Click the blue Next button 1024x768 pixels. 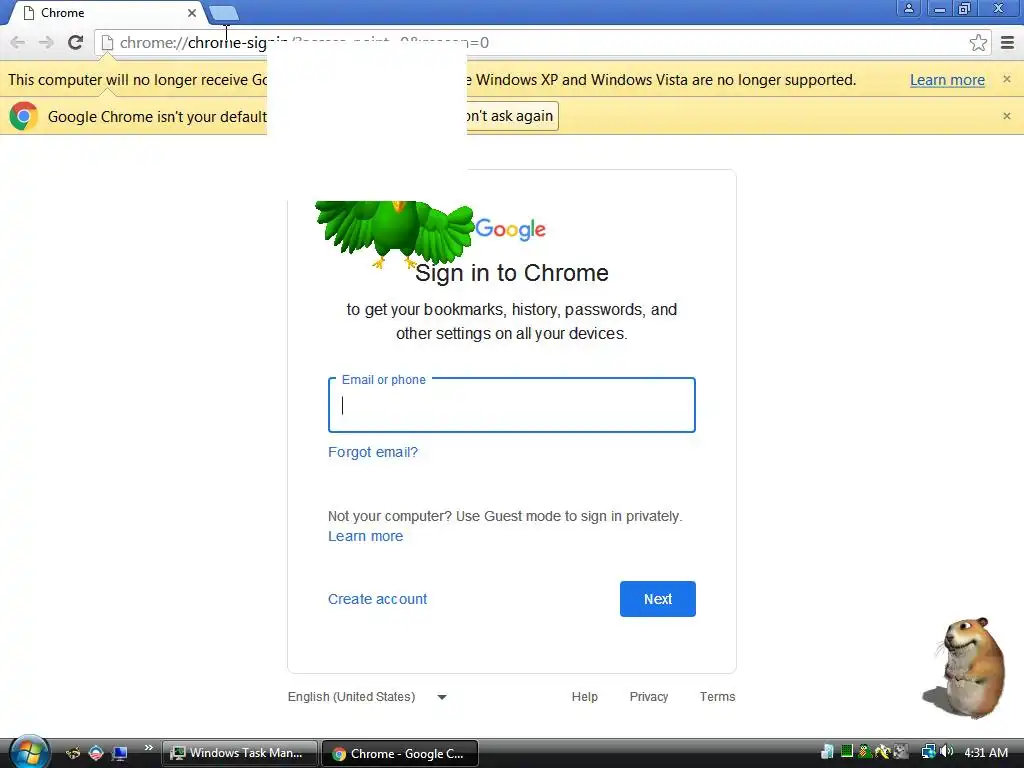(658, 599)
